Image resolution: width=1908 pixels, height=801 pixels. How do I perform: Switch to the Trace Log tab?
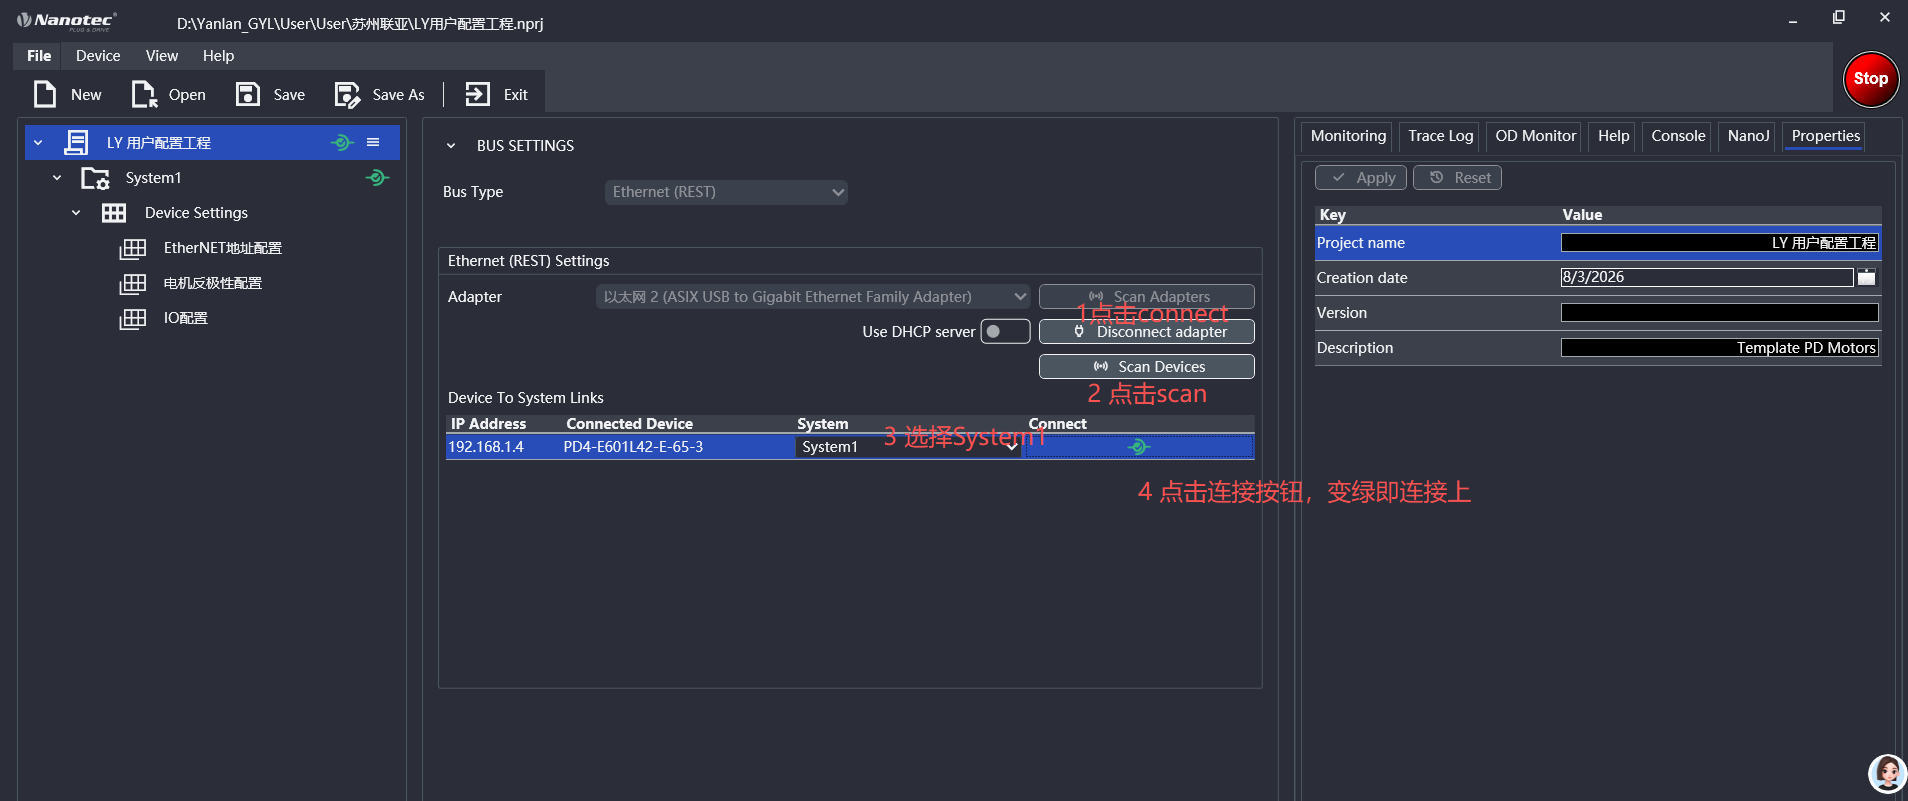click(1440, 136)
